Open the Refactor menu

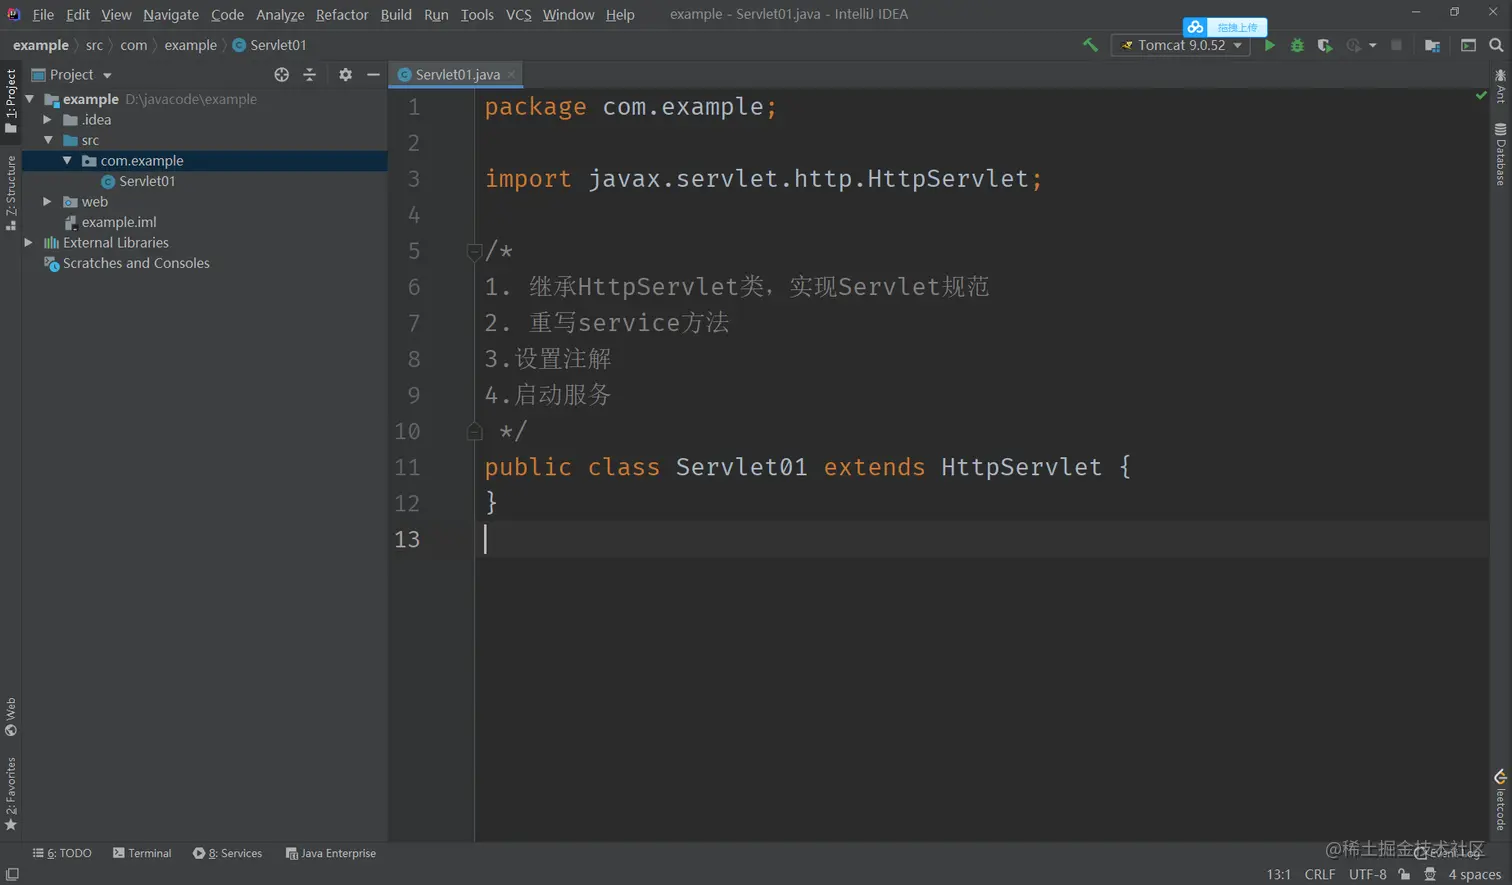click(342, 15)
